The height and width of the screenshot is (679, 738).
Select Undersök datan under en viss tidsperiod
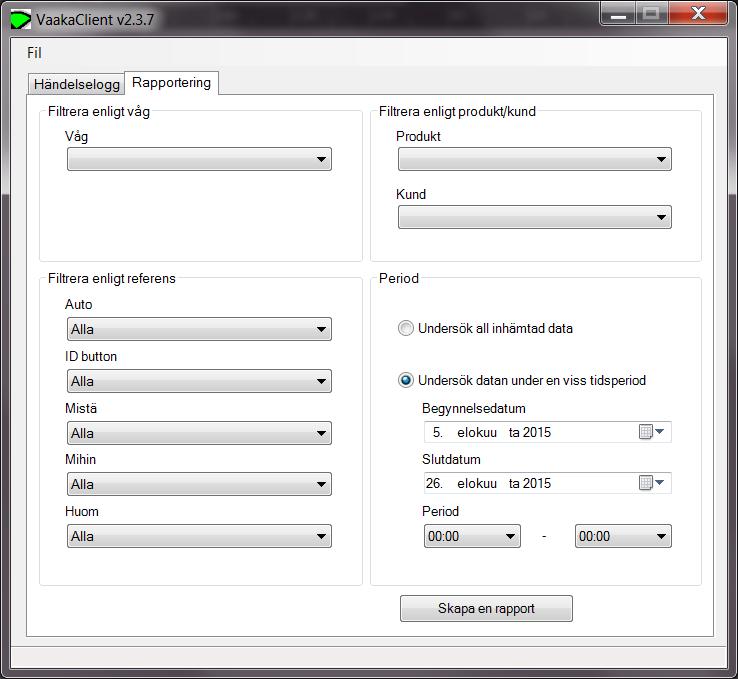click(x=522, y=380)
